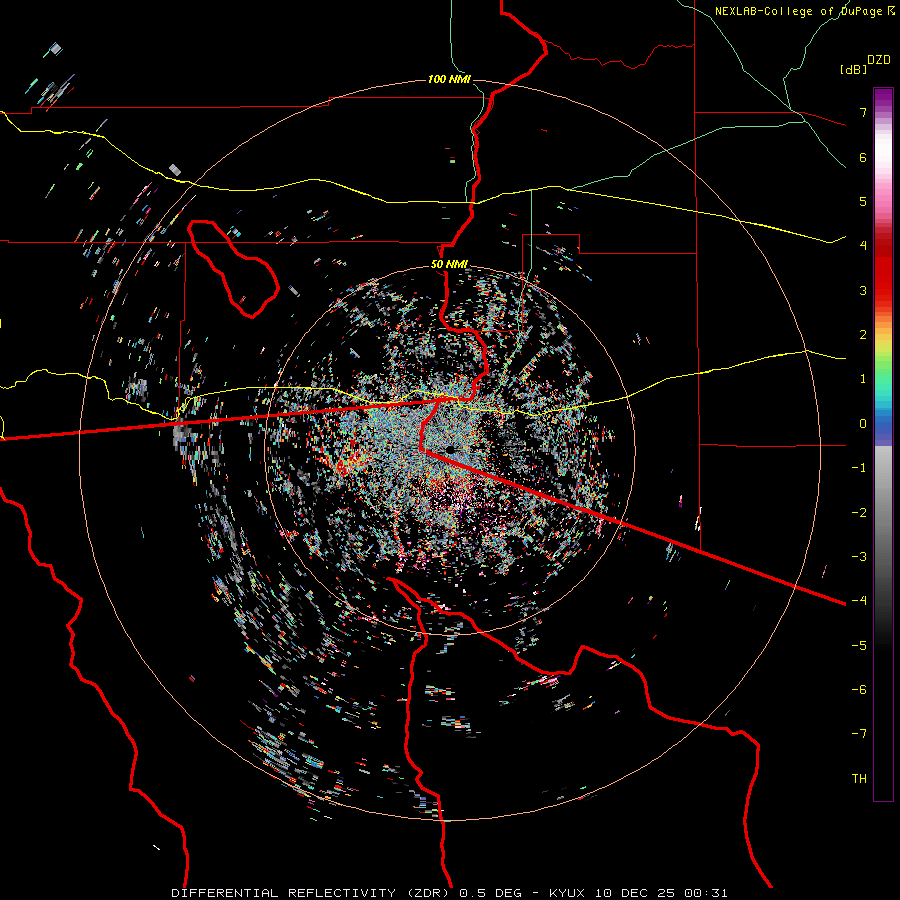Click the -1 value on the dB scale
Viewport: 900px width, 900px height.
coord(859,468)
